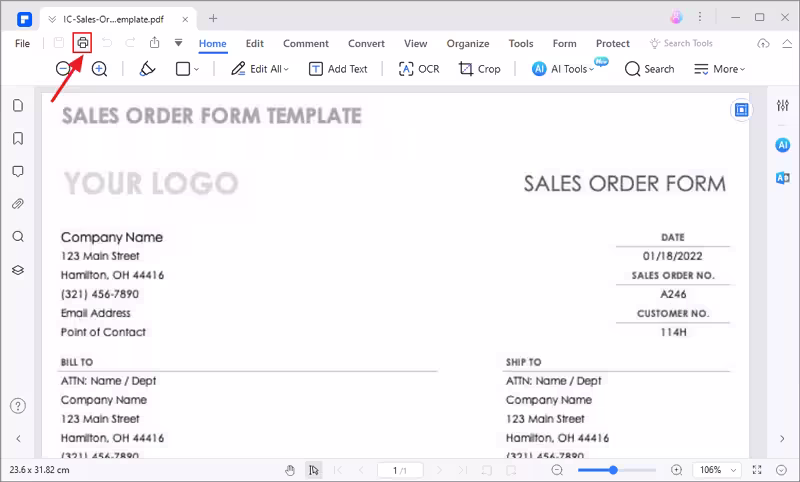The width and height of the screenshot is (800, 482).
Task: Expand the right sidebar with the arrow
Action: coord(782,439)
